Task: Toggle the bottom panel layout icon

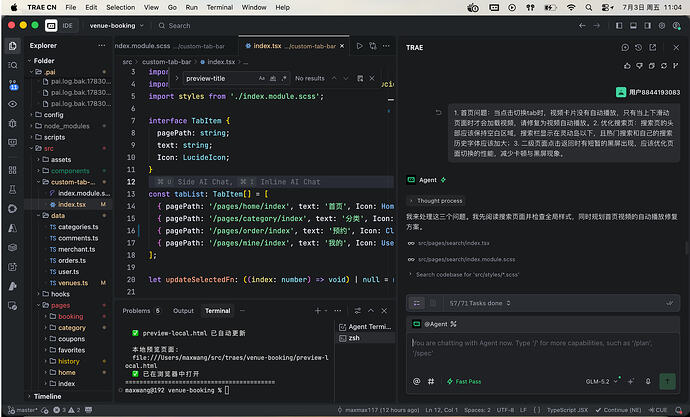Action: click(633, 26)
